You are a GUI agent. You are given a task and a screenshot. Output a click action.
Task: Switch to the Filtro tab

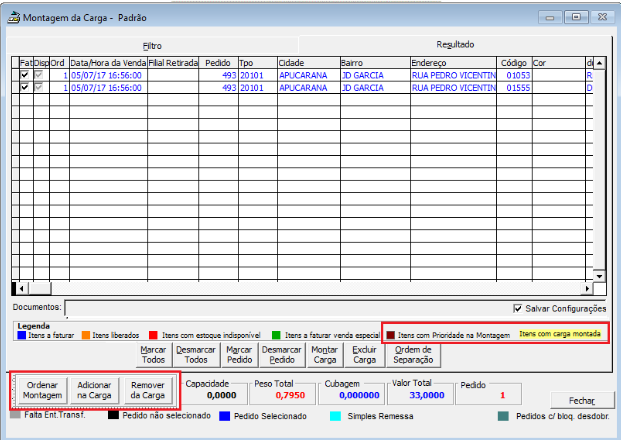click(152, 46)
